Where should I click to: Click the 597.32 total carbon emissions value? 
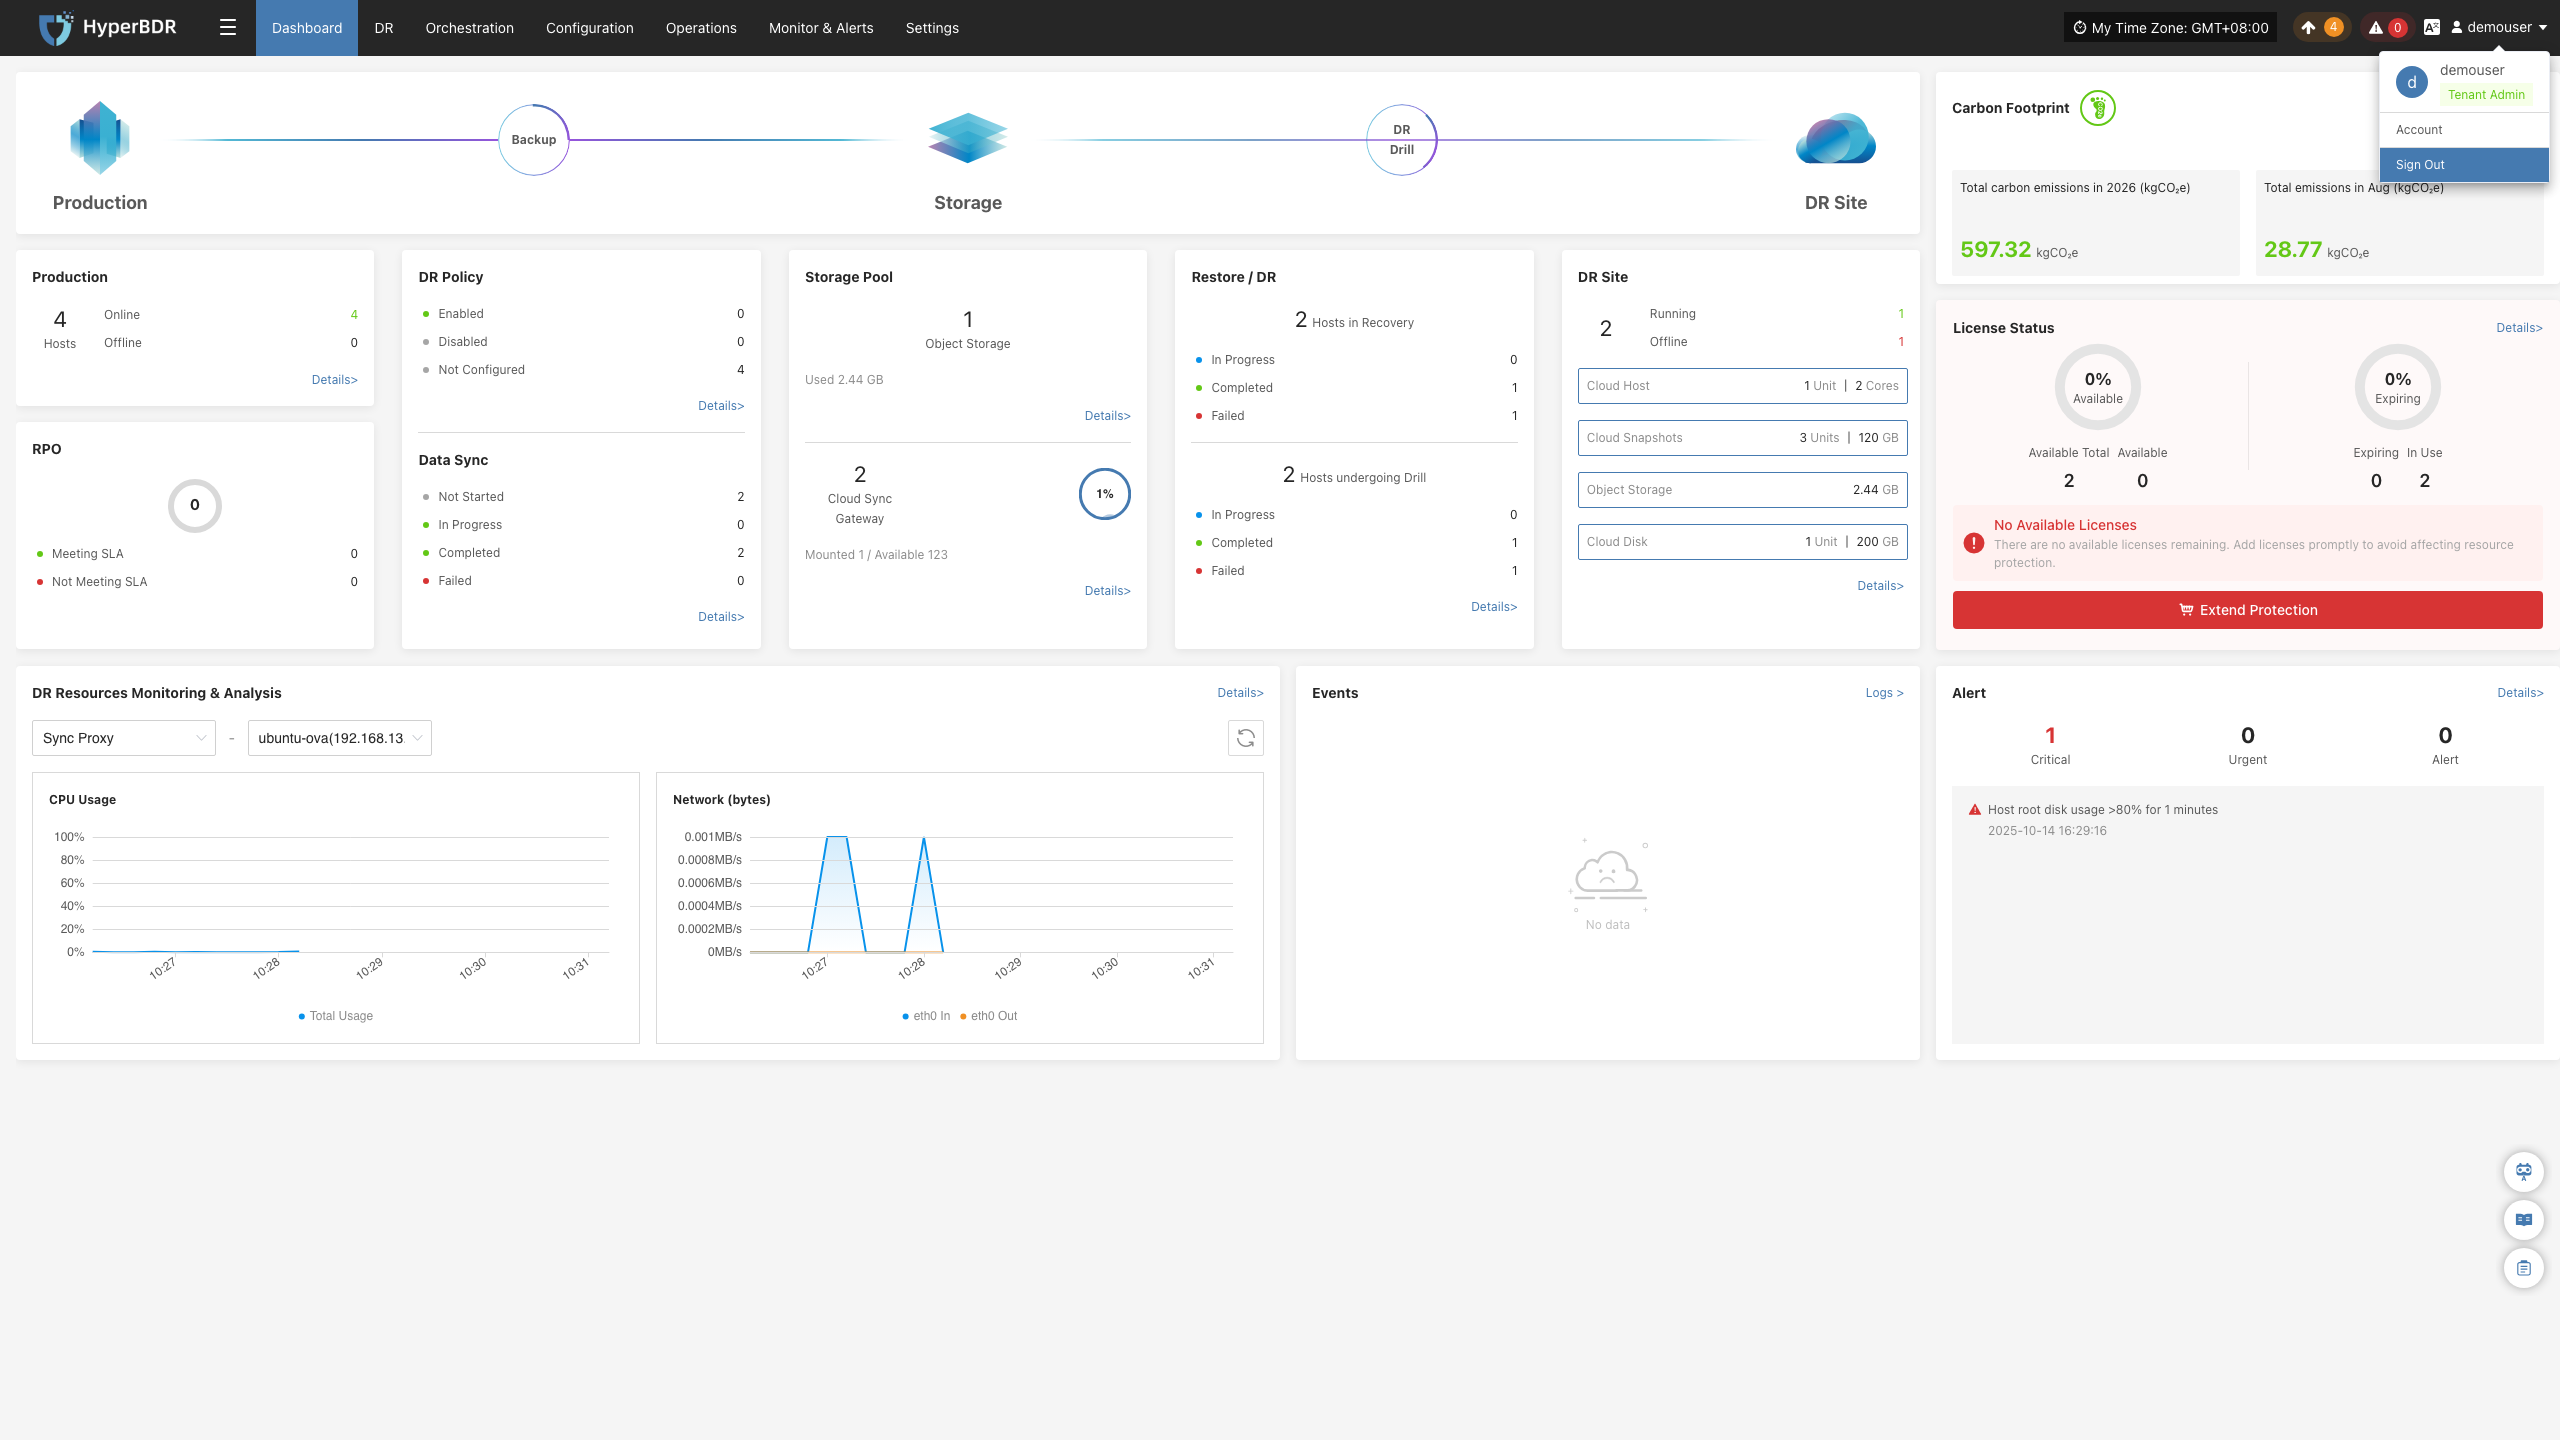tap(1995, 250)
